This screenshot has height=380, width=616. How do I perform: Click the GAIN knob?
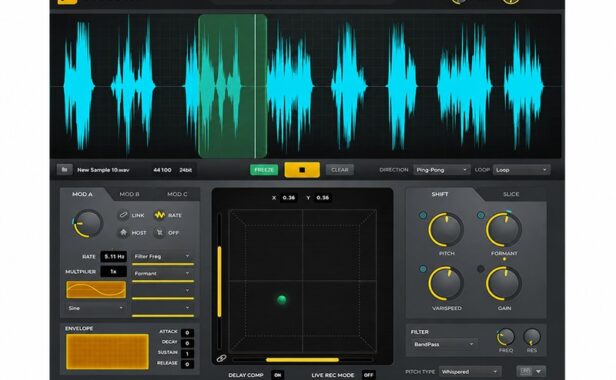tap(504, 284)
